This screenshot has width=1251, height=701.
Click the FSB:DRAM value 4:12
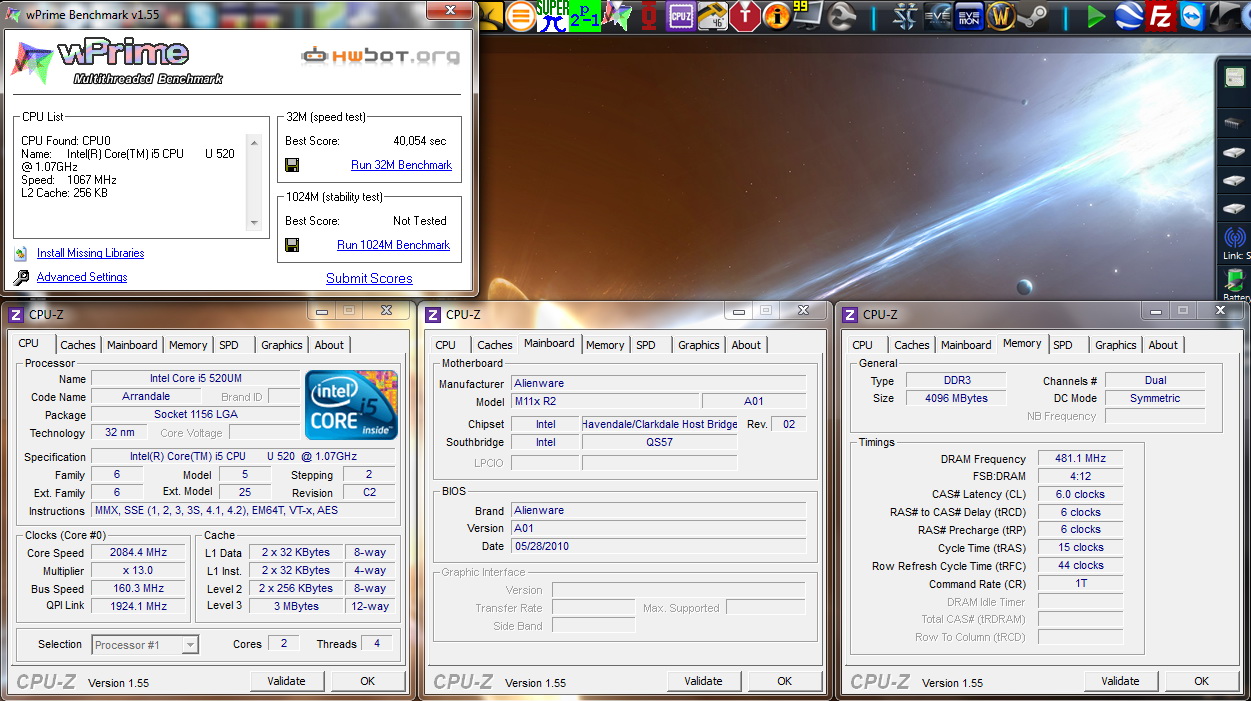(1080, 476)
